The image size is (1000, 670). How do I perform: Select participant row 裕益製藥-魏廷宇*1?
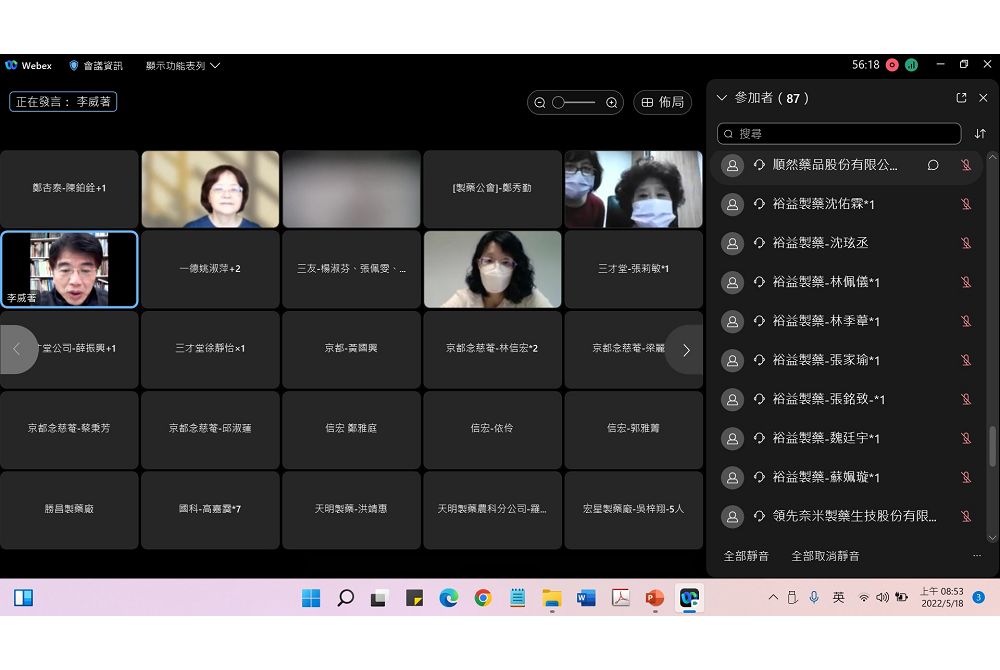tap(846, 438)
